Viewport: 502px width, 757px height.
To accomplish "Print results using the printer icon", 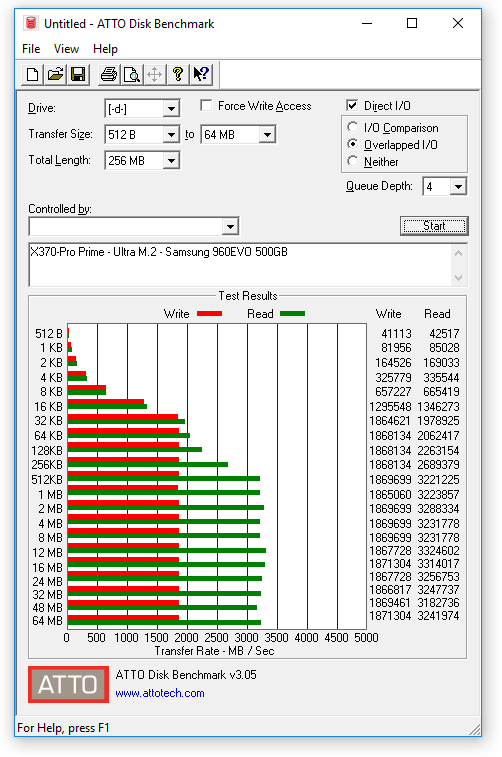I will click(109, 74).
